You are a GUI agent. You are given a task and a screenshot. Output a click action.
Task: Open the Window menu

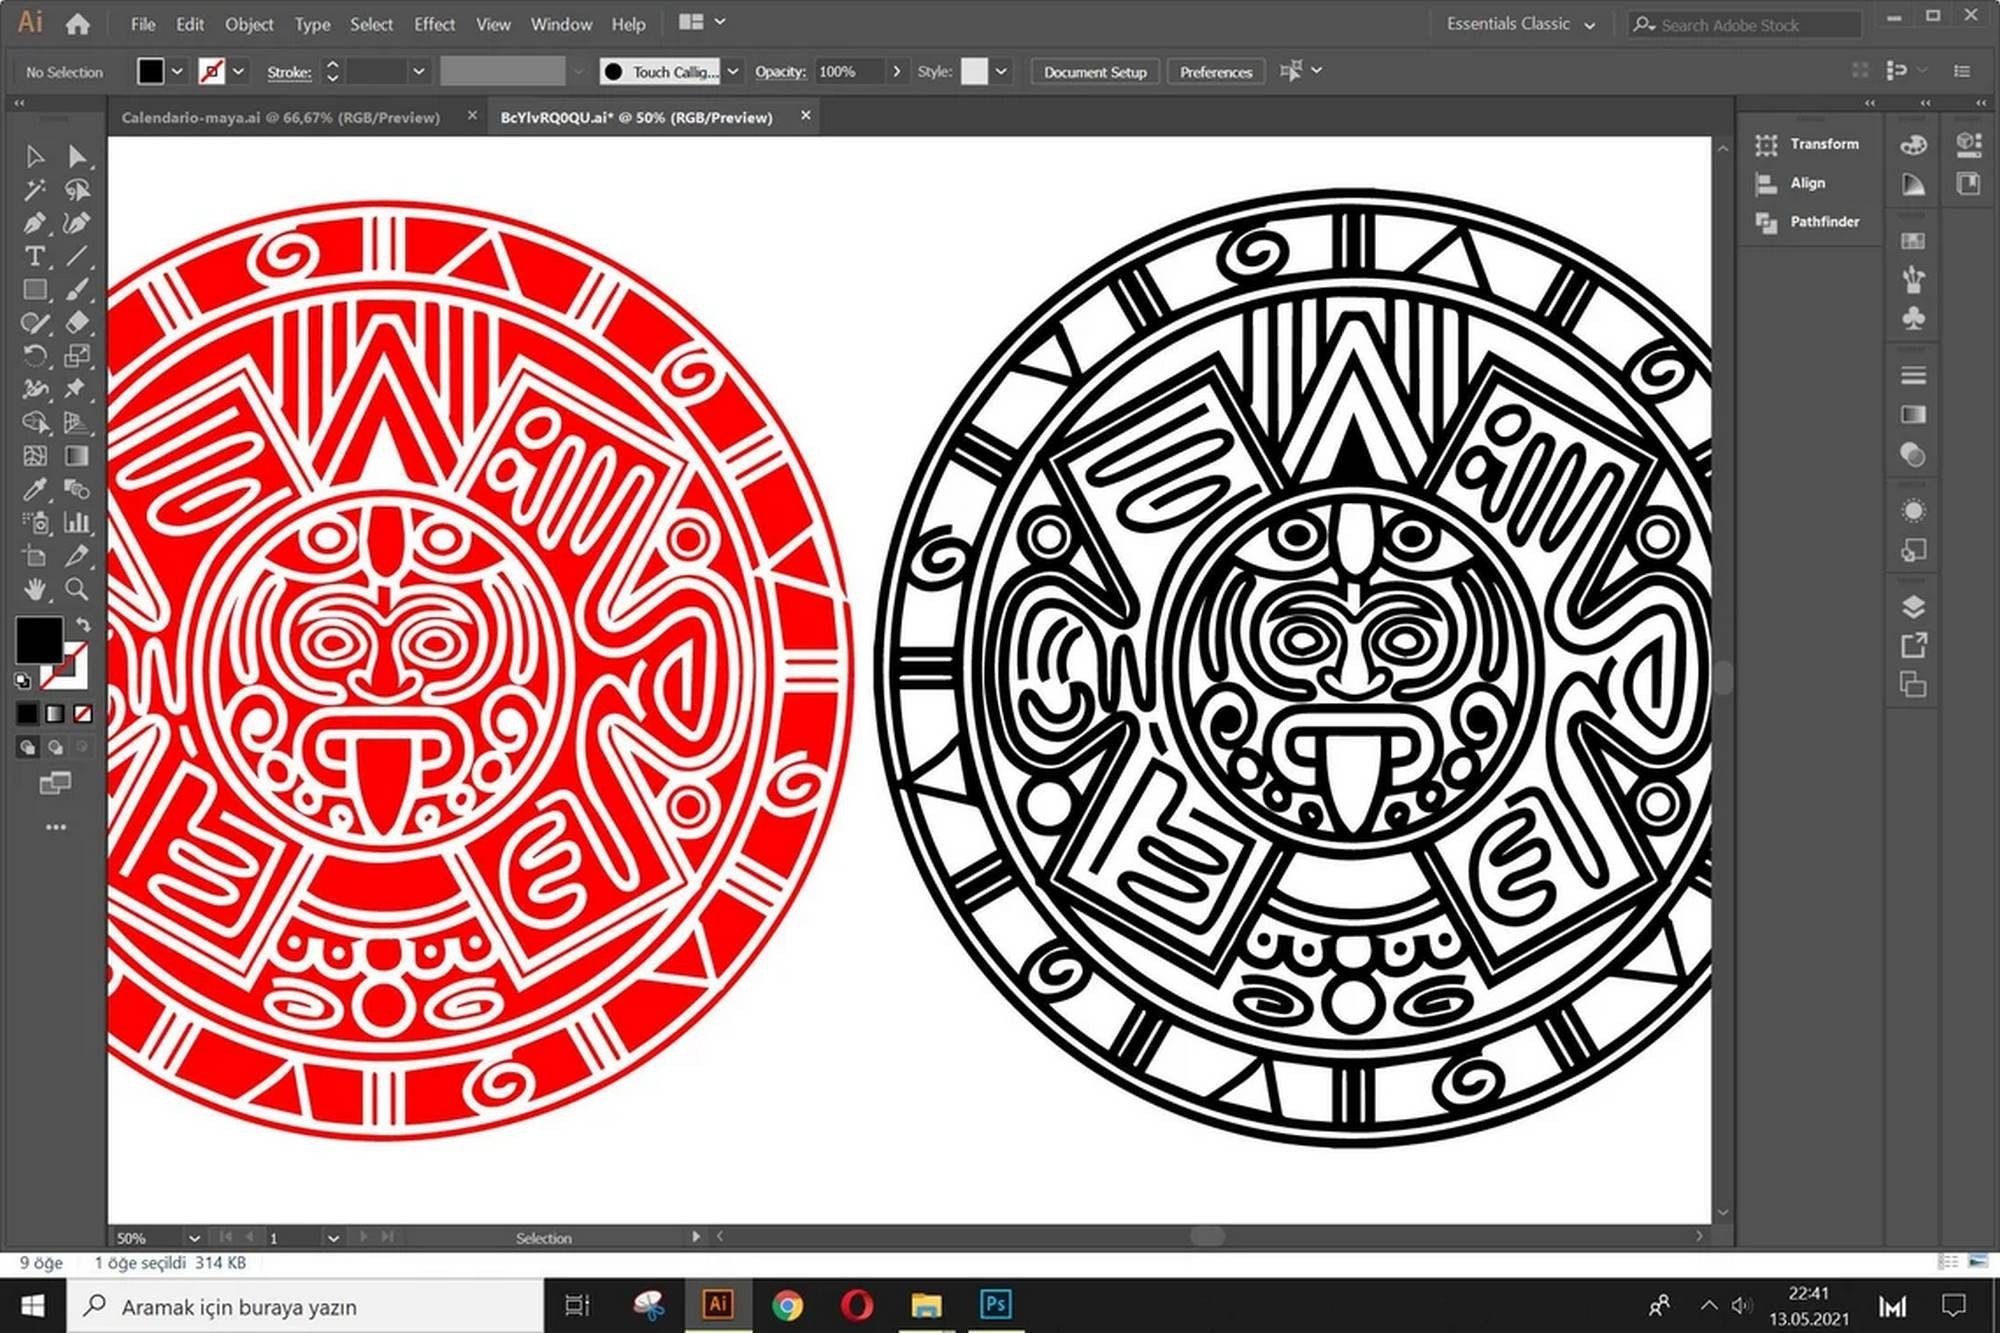point(561,24)
